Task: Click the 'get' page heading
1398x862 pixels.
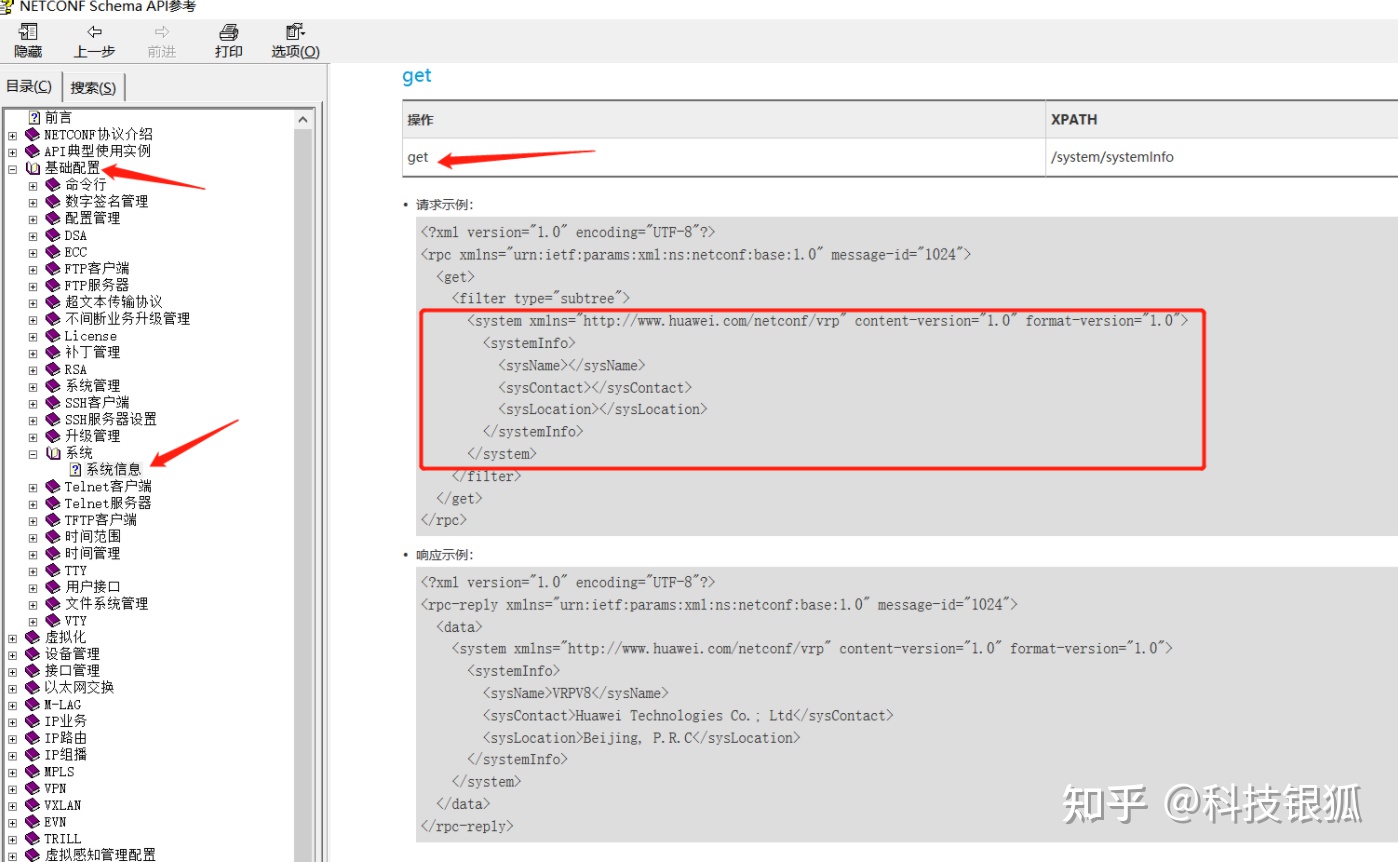Action: (417, 76)
